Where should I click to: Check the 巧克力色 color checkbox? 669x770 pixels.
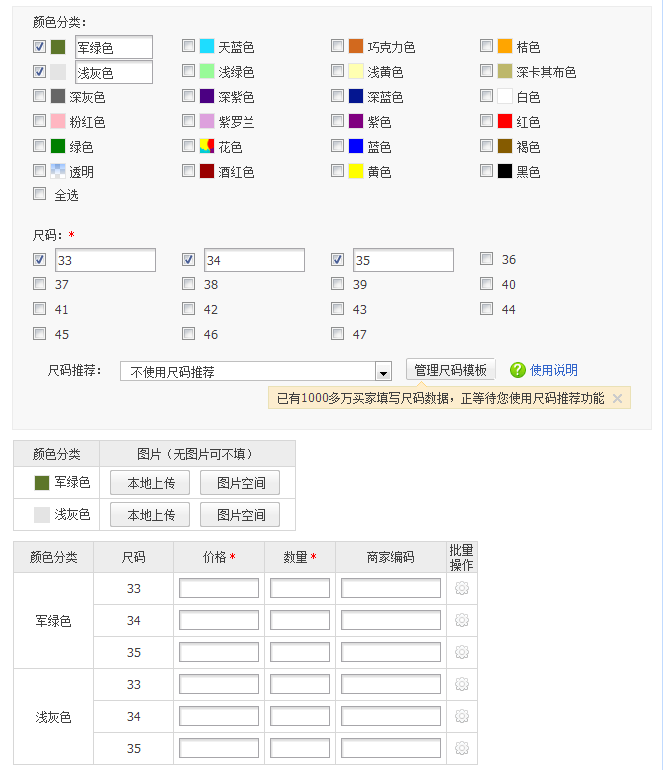337,46
